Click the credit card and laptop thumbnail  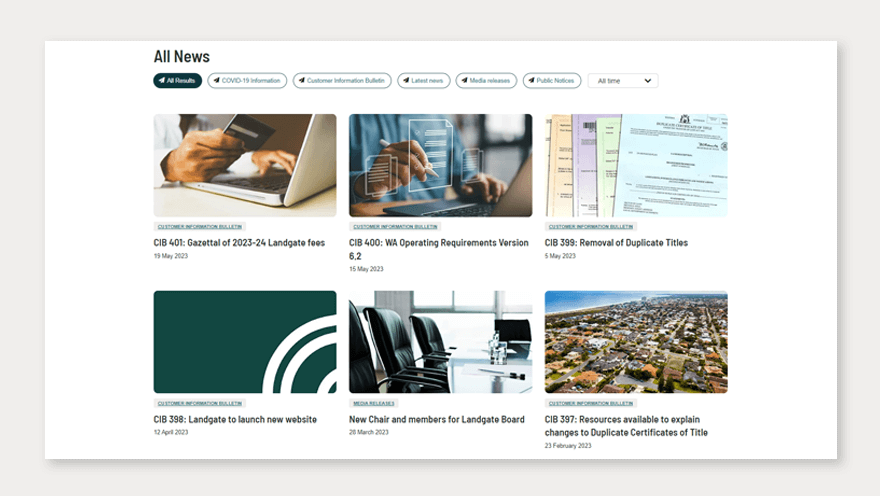click(x=245, y=165)
